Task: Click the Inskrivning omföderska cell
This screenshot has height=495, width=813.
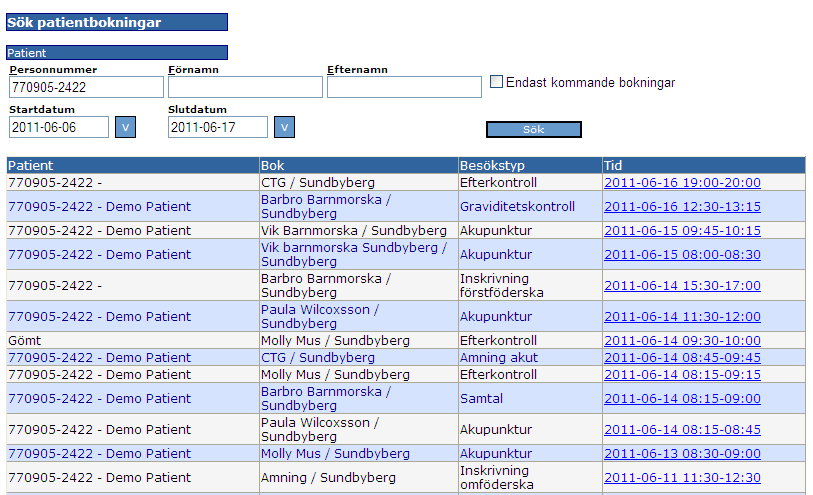Action: coord(530,477)
